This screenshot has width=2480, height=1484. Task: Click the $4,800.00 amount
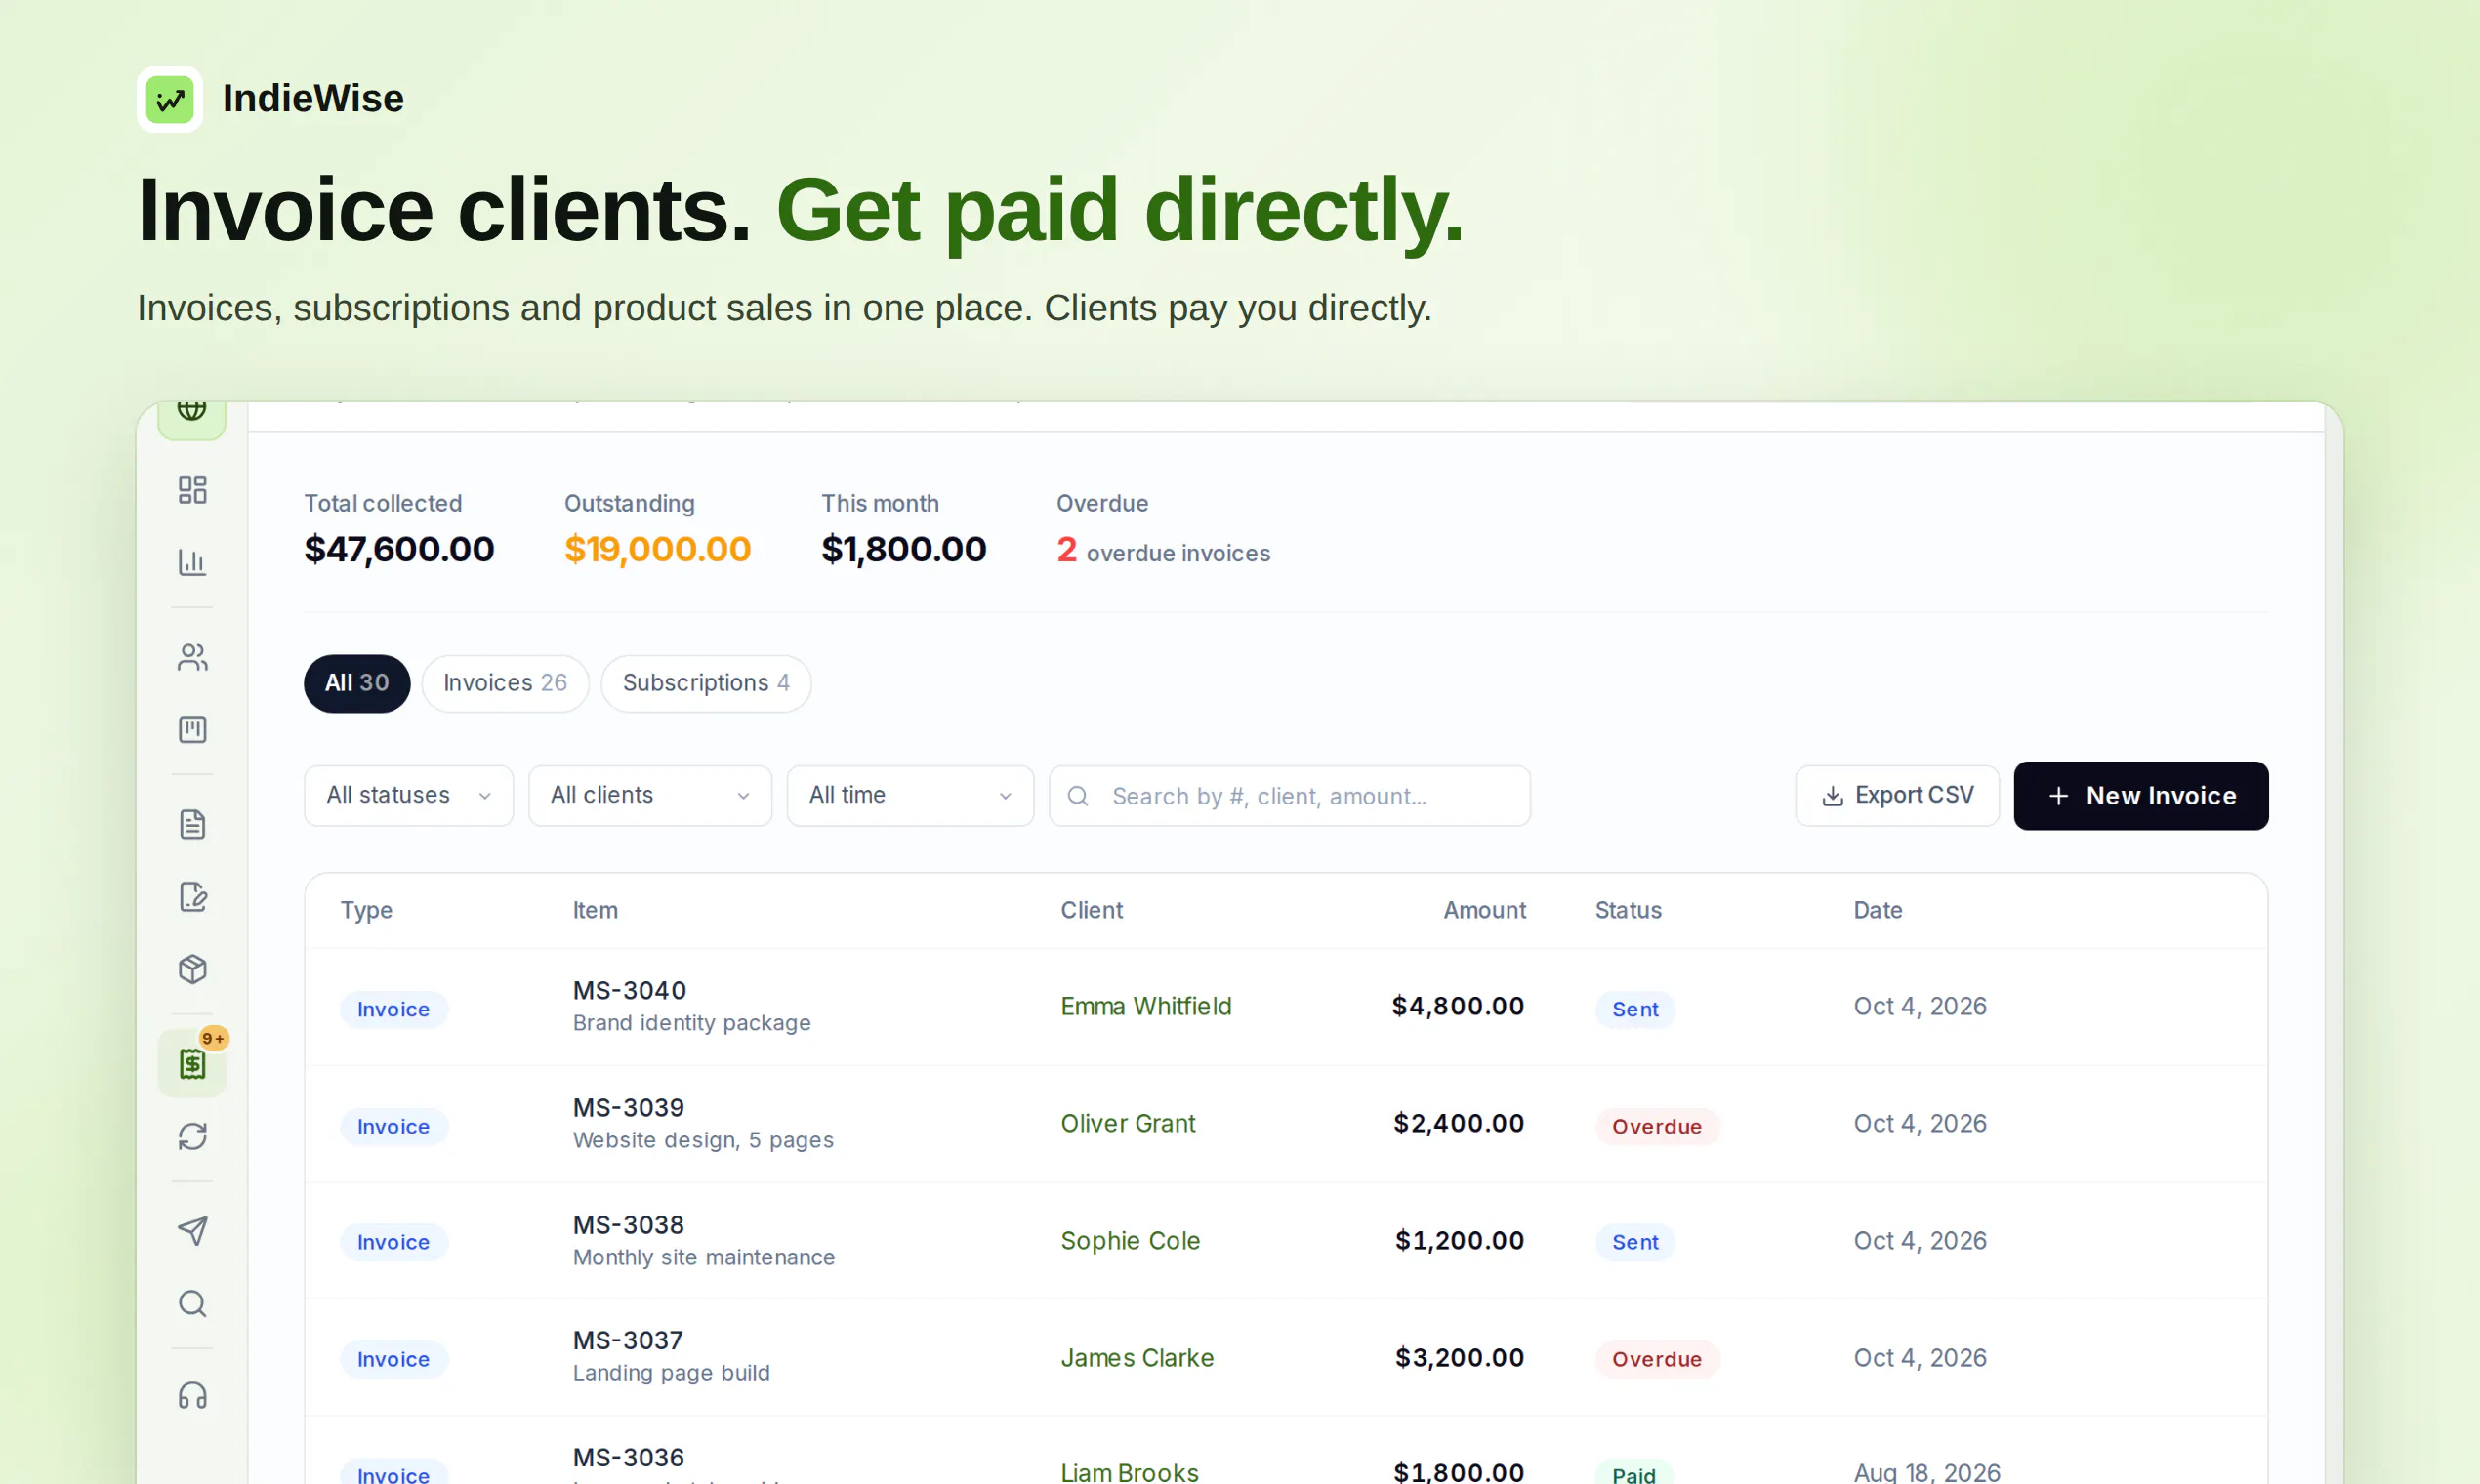pyautogui.click(x=1458, y=1006)
